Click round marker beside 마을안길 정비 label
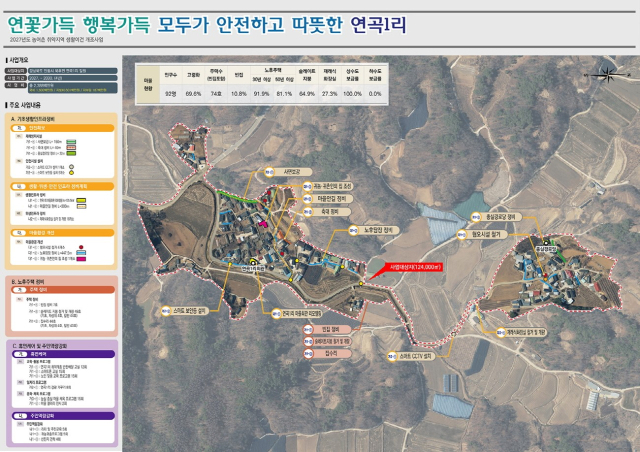 [x=307, y=199]
